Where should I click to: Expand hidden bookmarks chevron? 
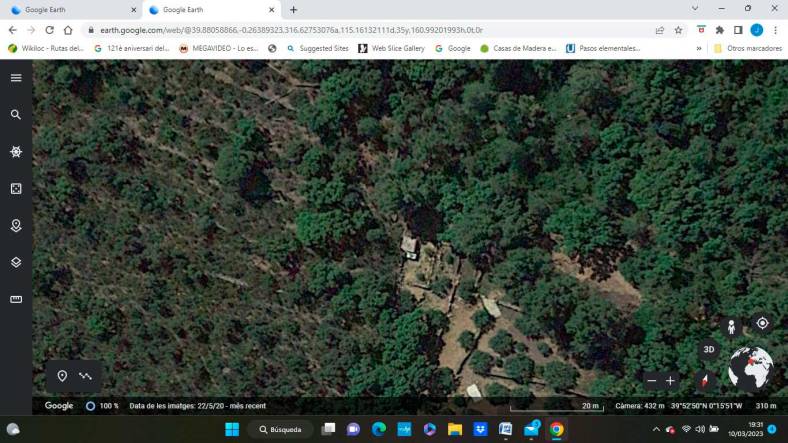coord(699,48)
